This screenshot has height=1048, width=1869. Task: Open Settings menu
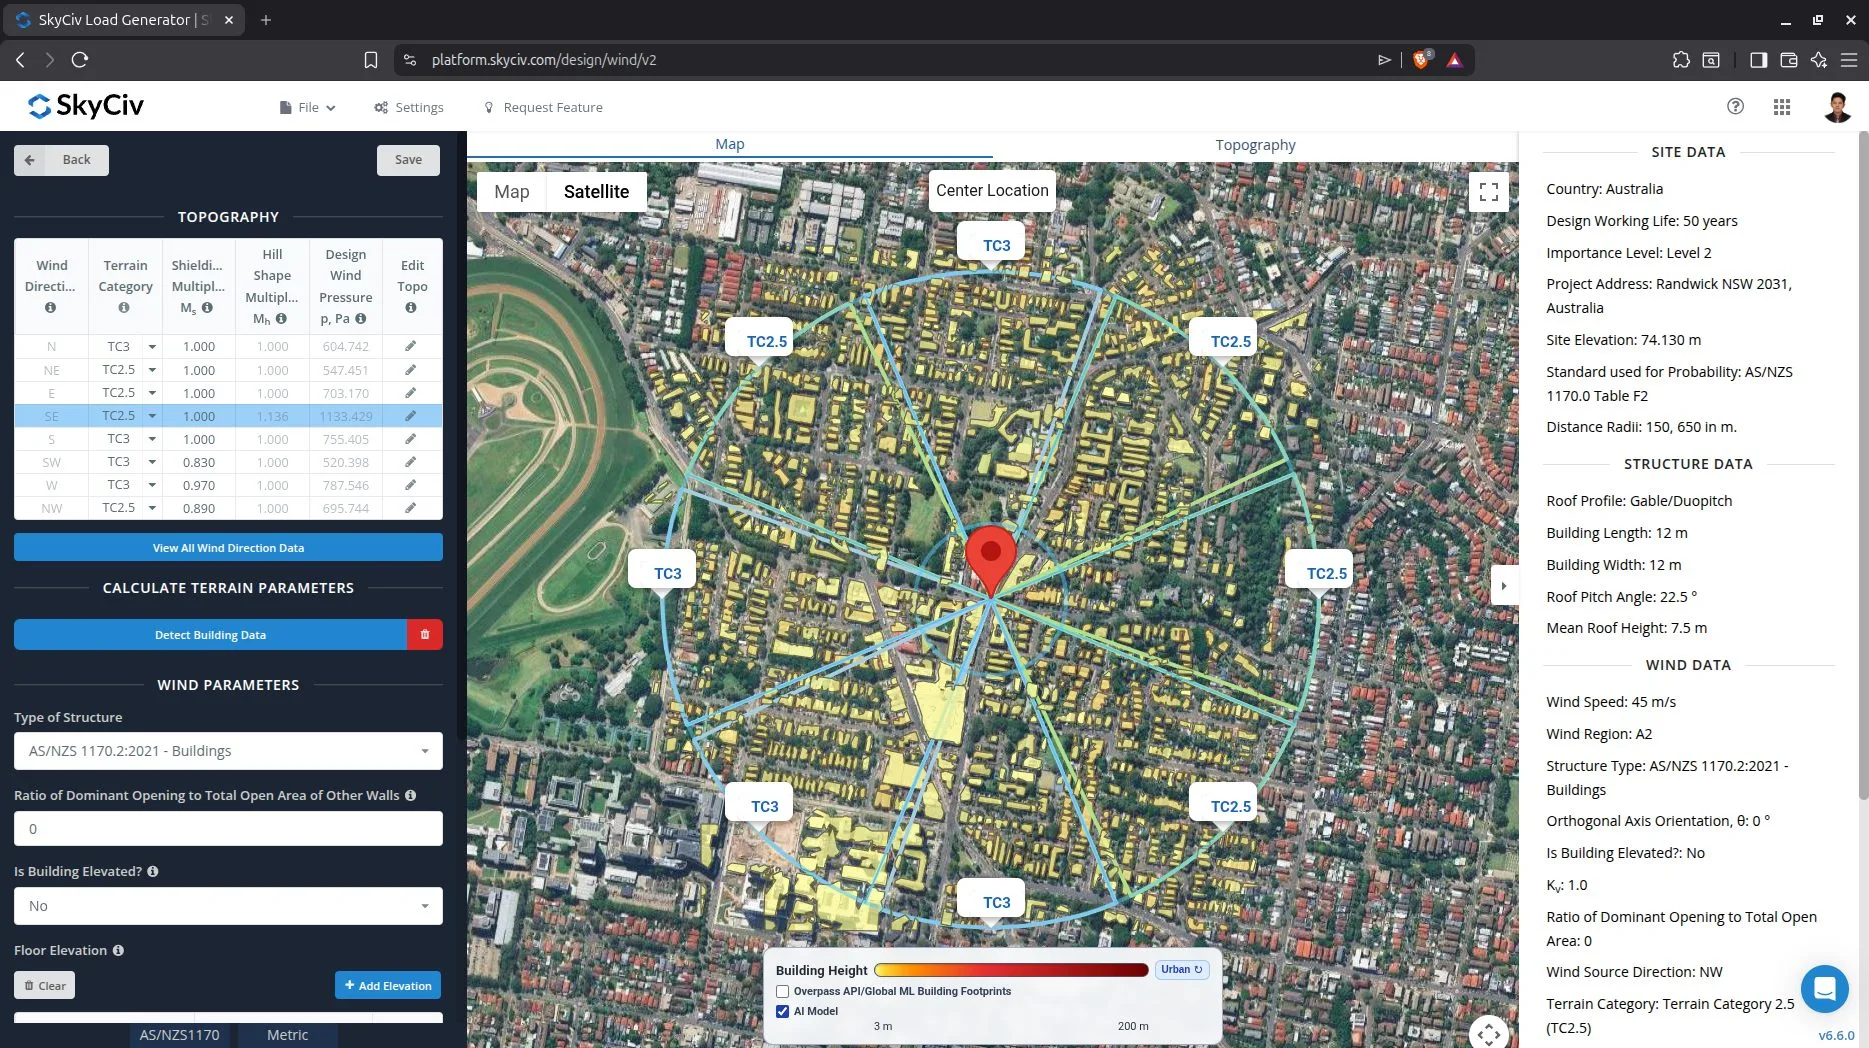pyautogui.click(x=409, y=107)
